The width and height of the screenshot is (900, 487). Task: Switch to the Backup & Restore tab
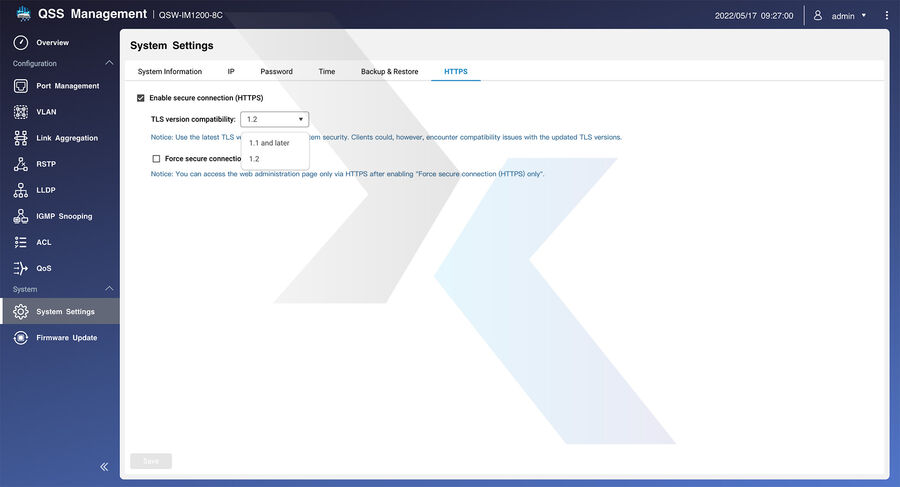pos(389,72)
